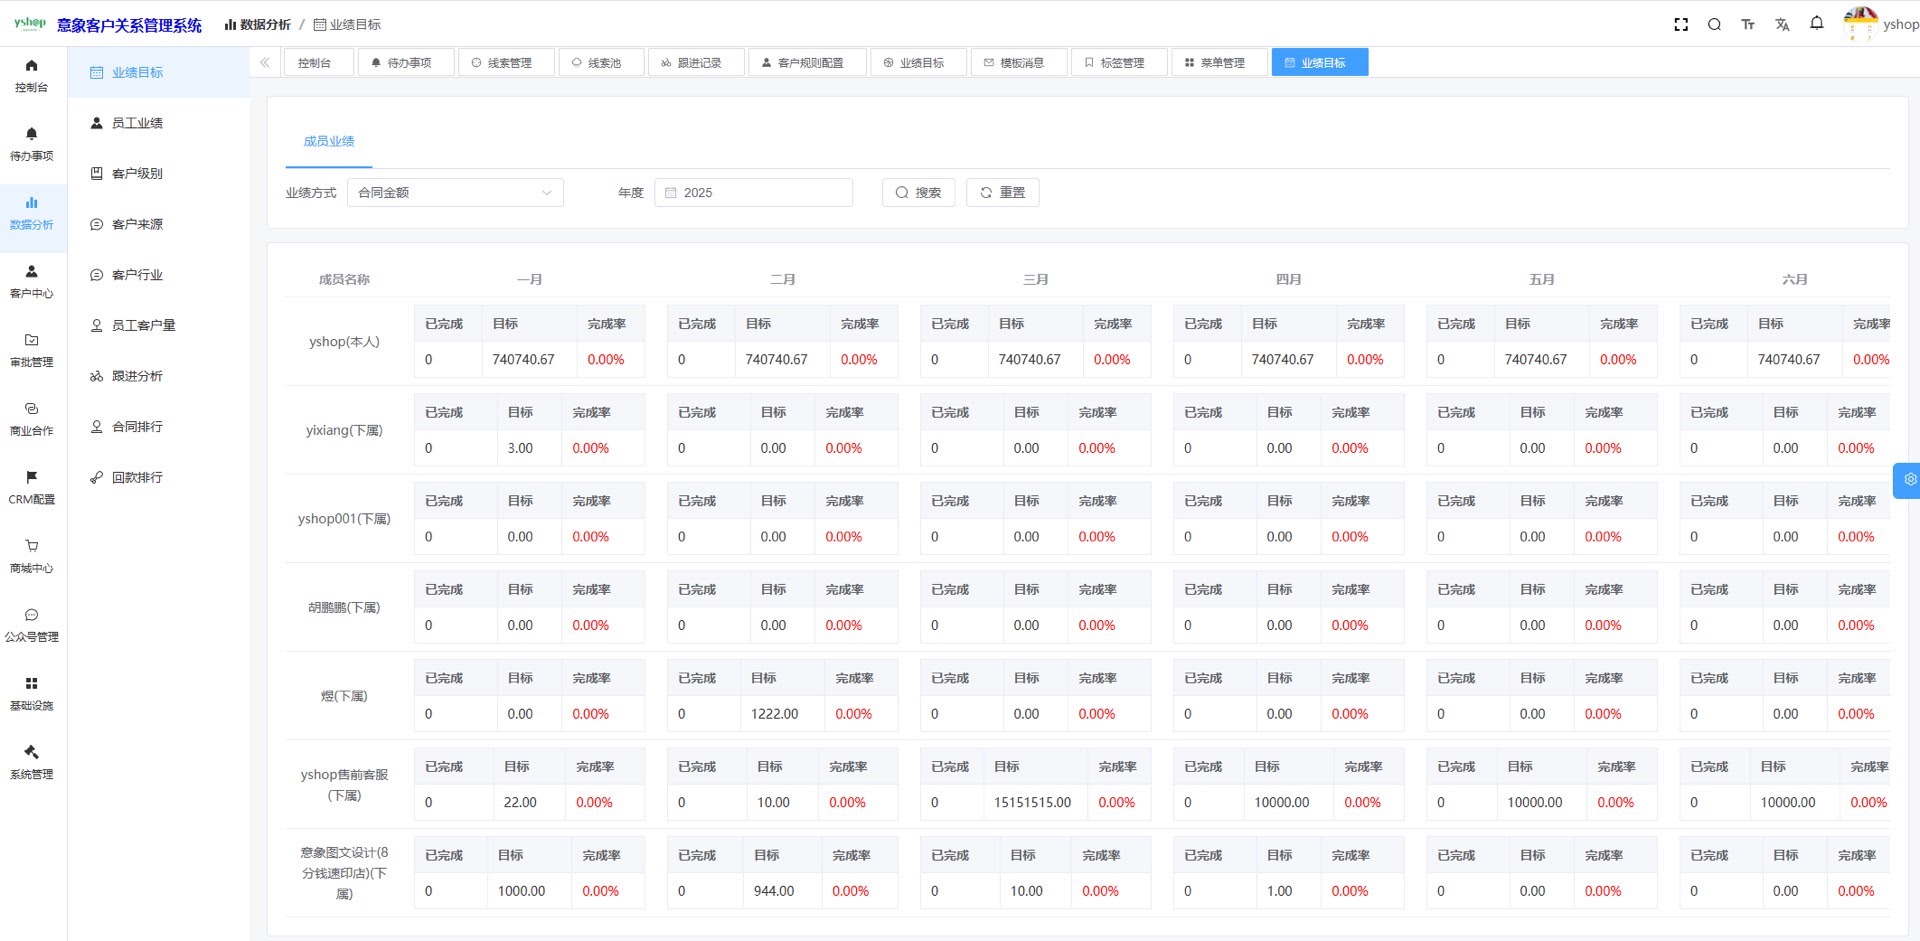This screenshot has width=1920, height=941.
Task: Open CRM配置 in left sidebar
Action: [x=32, y=487]
